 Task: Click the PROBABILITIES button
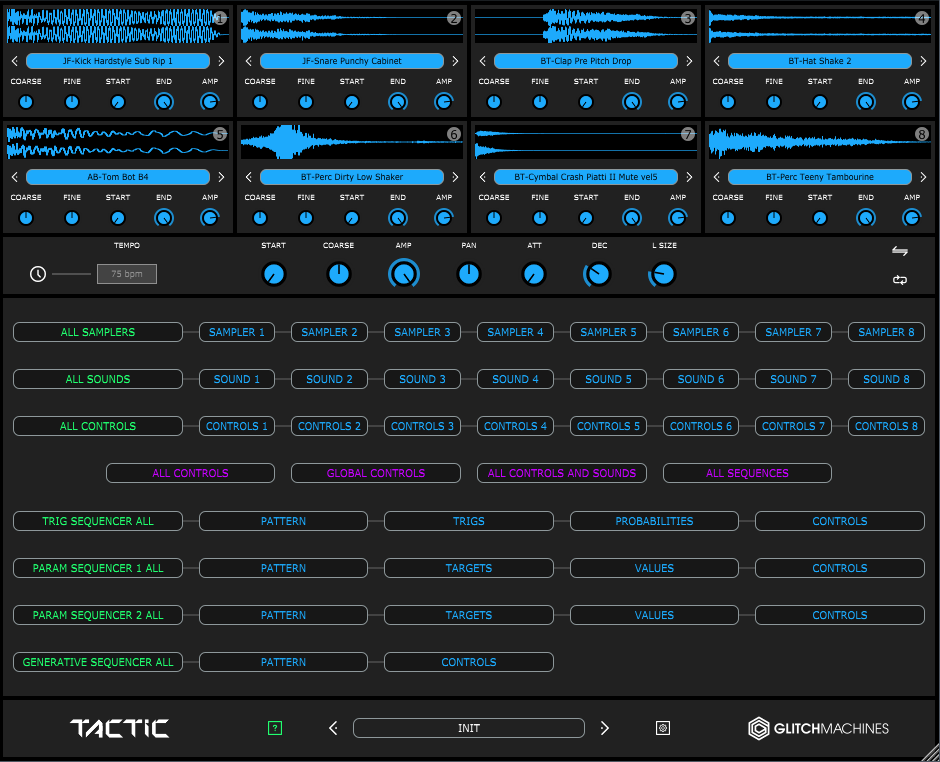(x=654, y=521)
